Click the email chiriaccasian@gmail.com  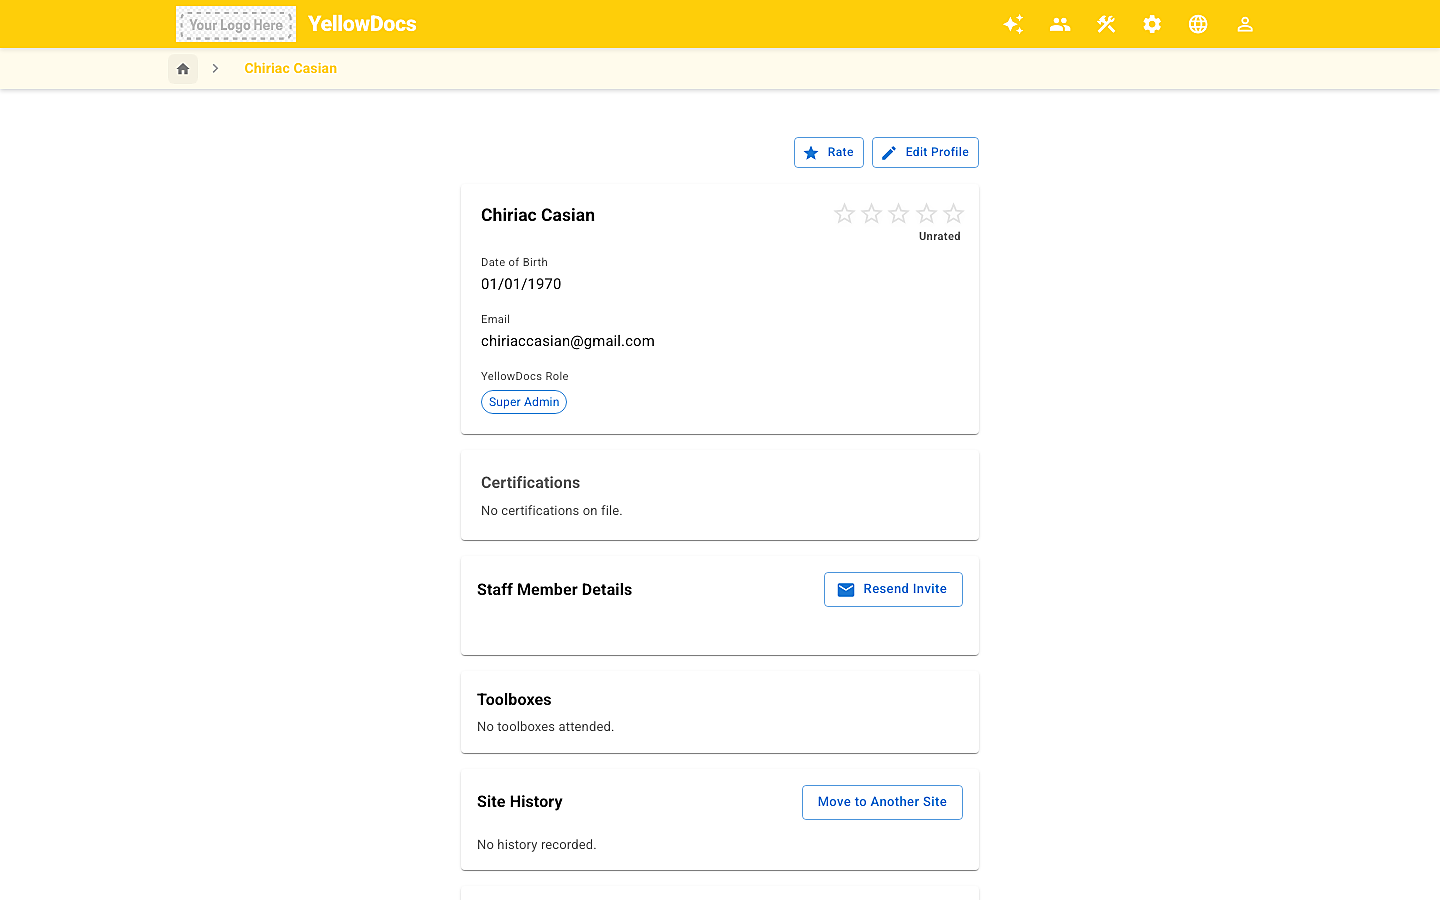568,341
